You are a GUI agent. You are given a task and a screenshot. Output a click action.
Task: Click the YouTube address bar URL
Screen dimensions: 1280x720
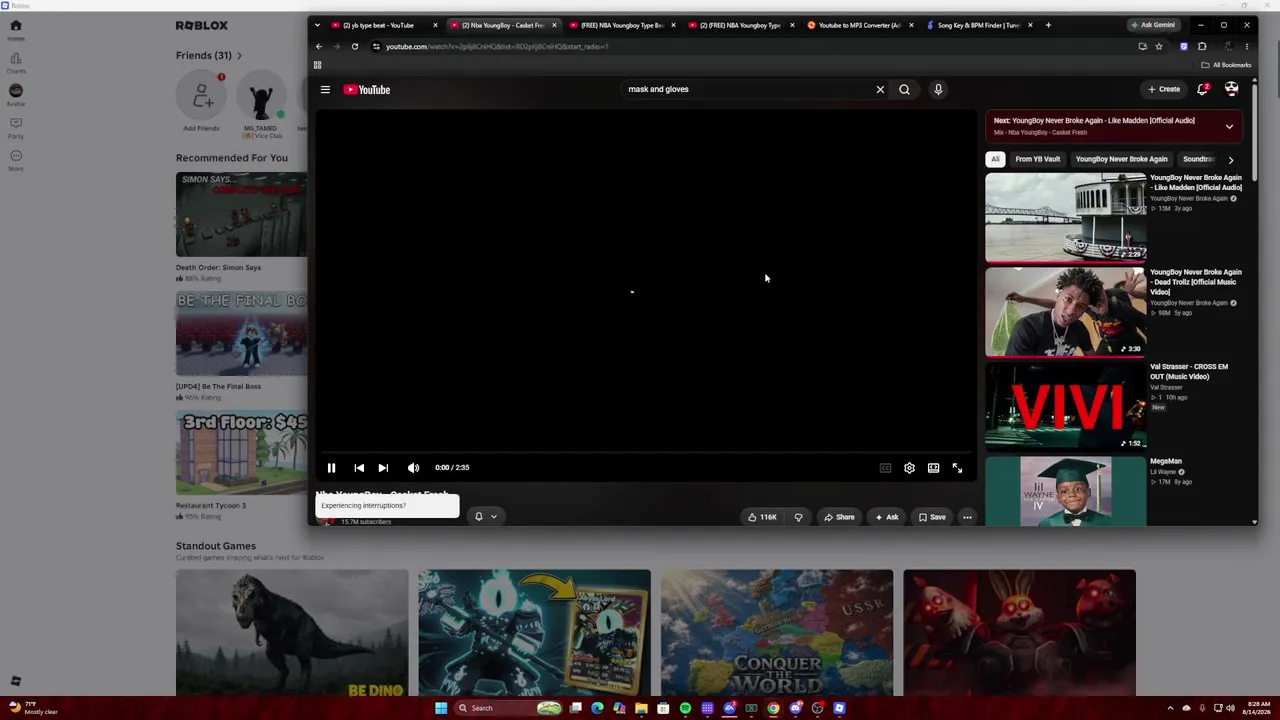pyautogui.click(x=497, y=46)
